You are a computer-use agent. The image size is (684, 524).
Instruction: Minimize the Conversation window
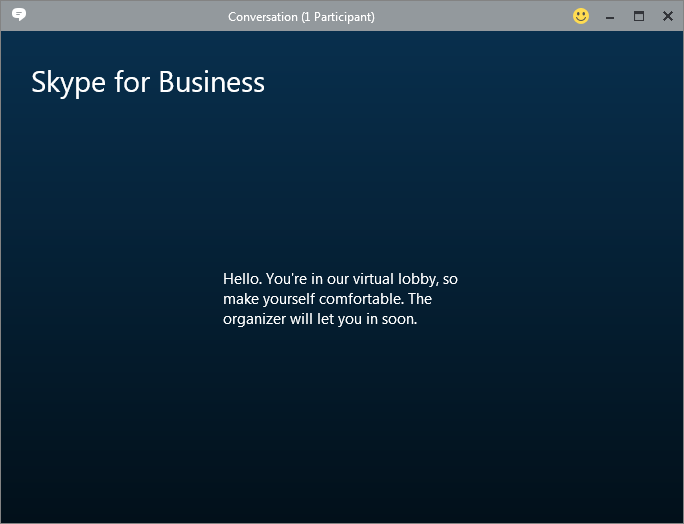(610, 17)
